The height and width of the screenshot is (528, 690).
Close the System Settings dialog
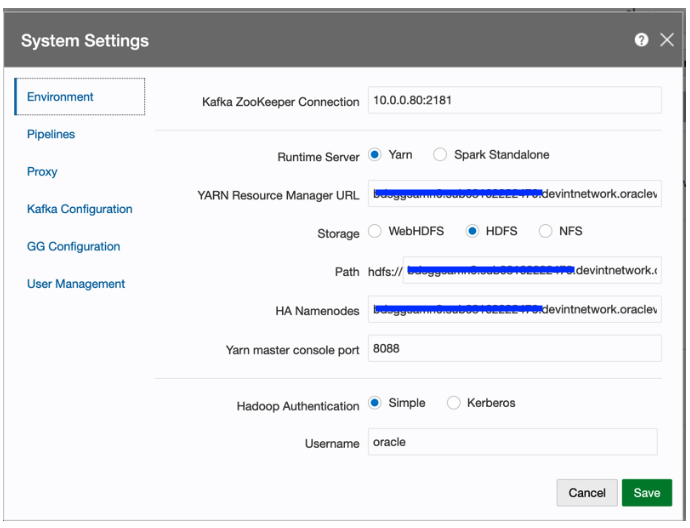point(667,40)
